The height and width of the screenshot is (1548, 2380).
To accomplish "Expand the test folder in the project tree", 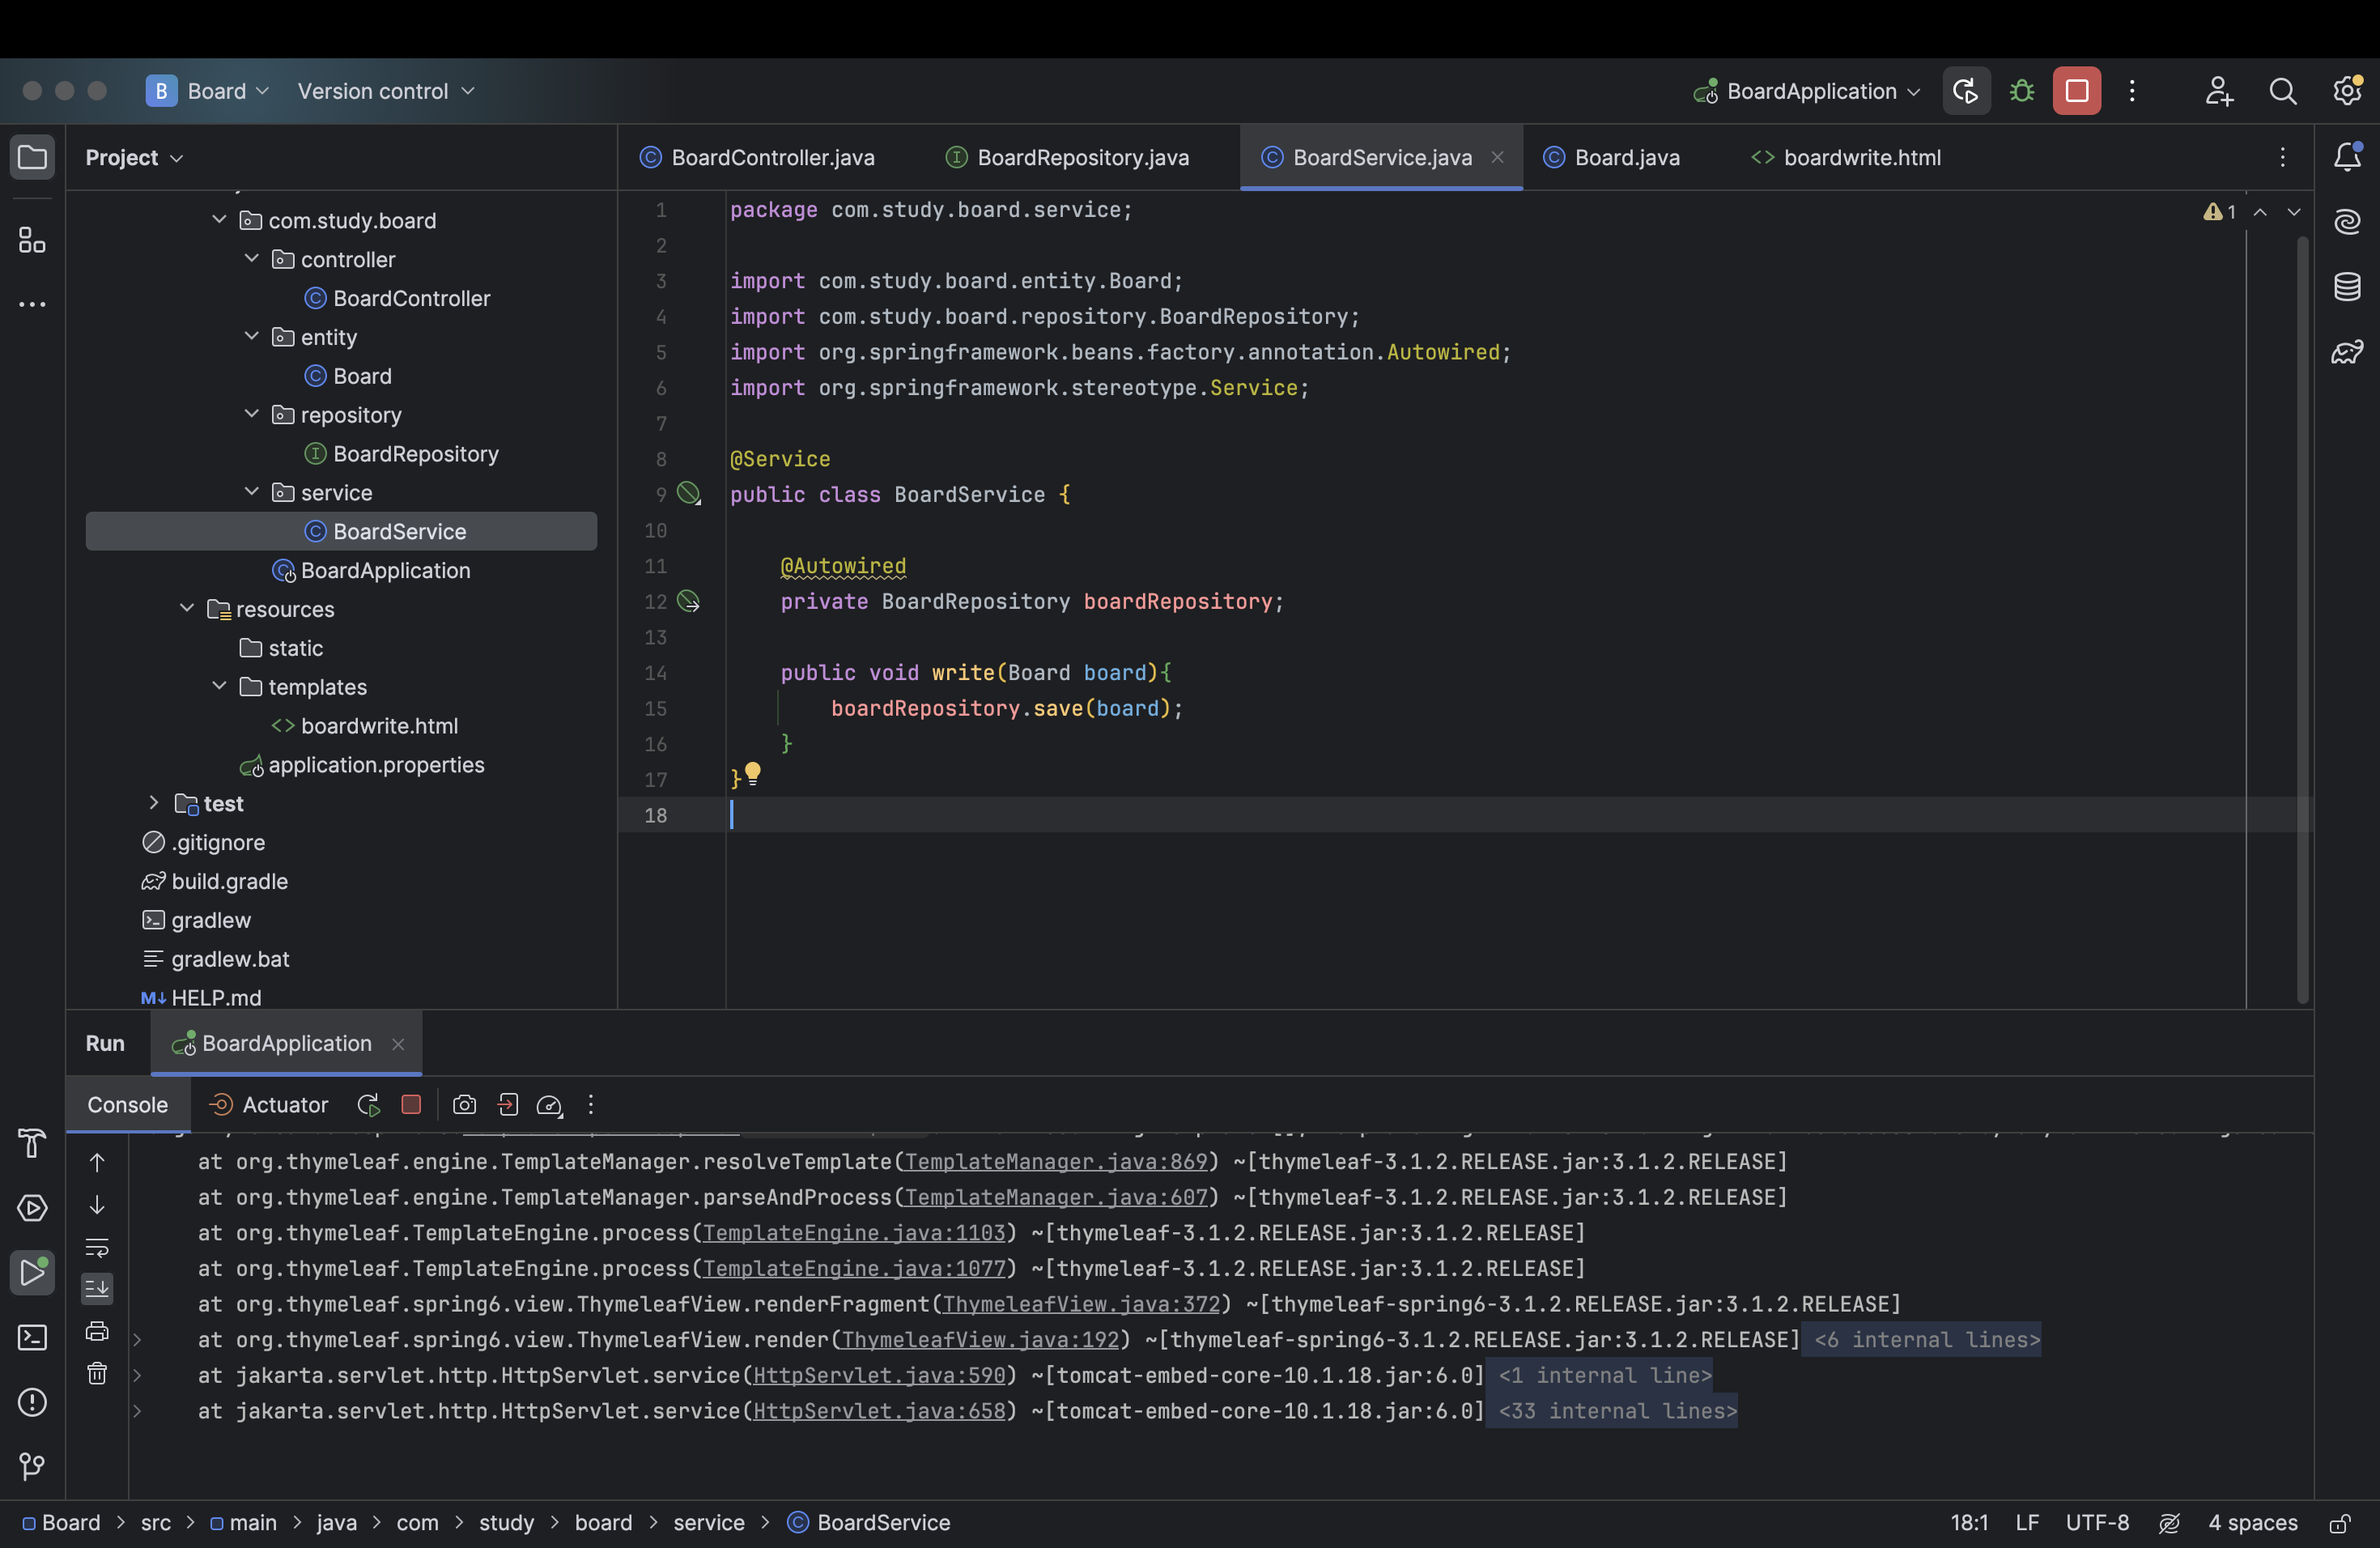I will [153, 803].
